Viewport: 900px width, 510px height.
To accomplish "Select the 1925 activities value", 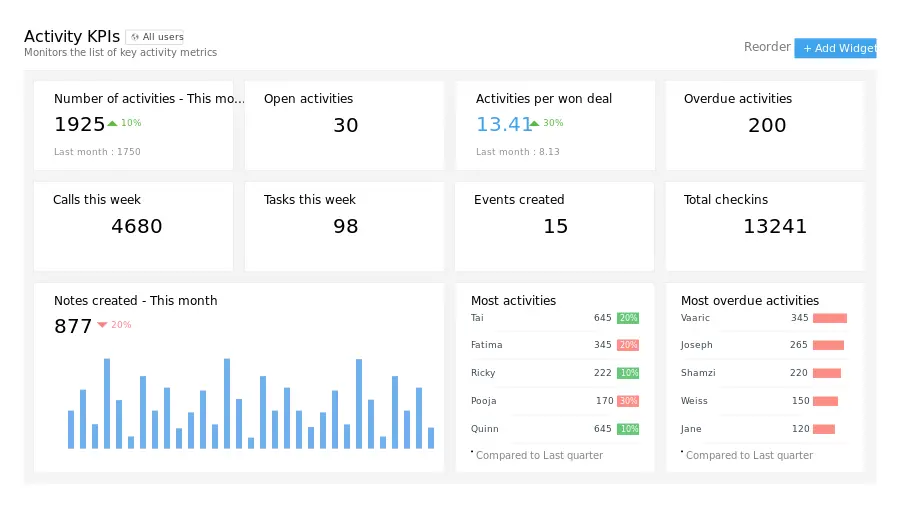I will point(80,124).
